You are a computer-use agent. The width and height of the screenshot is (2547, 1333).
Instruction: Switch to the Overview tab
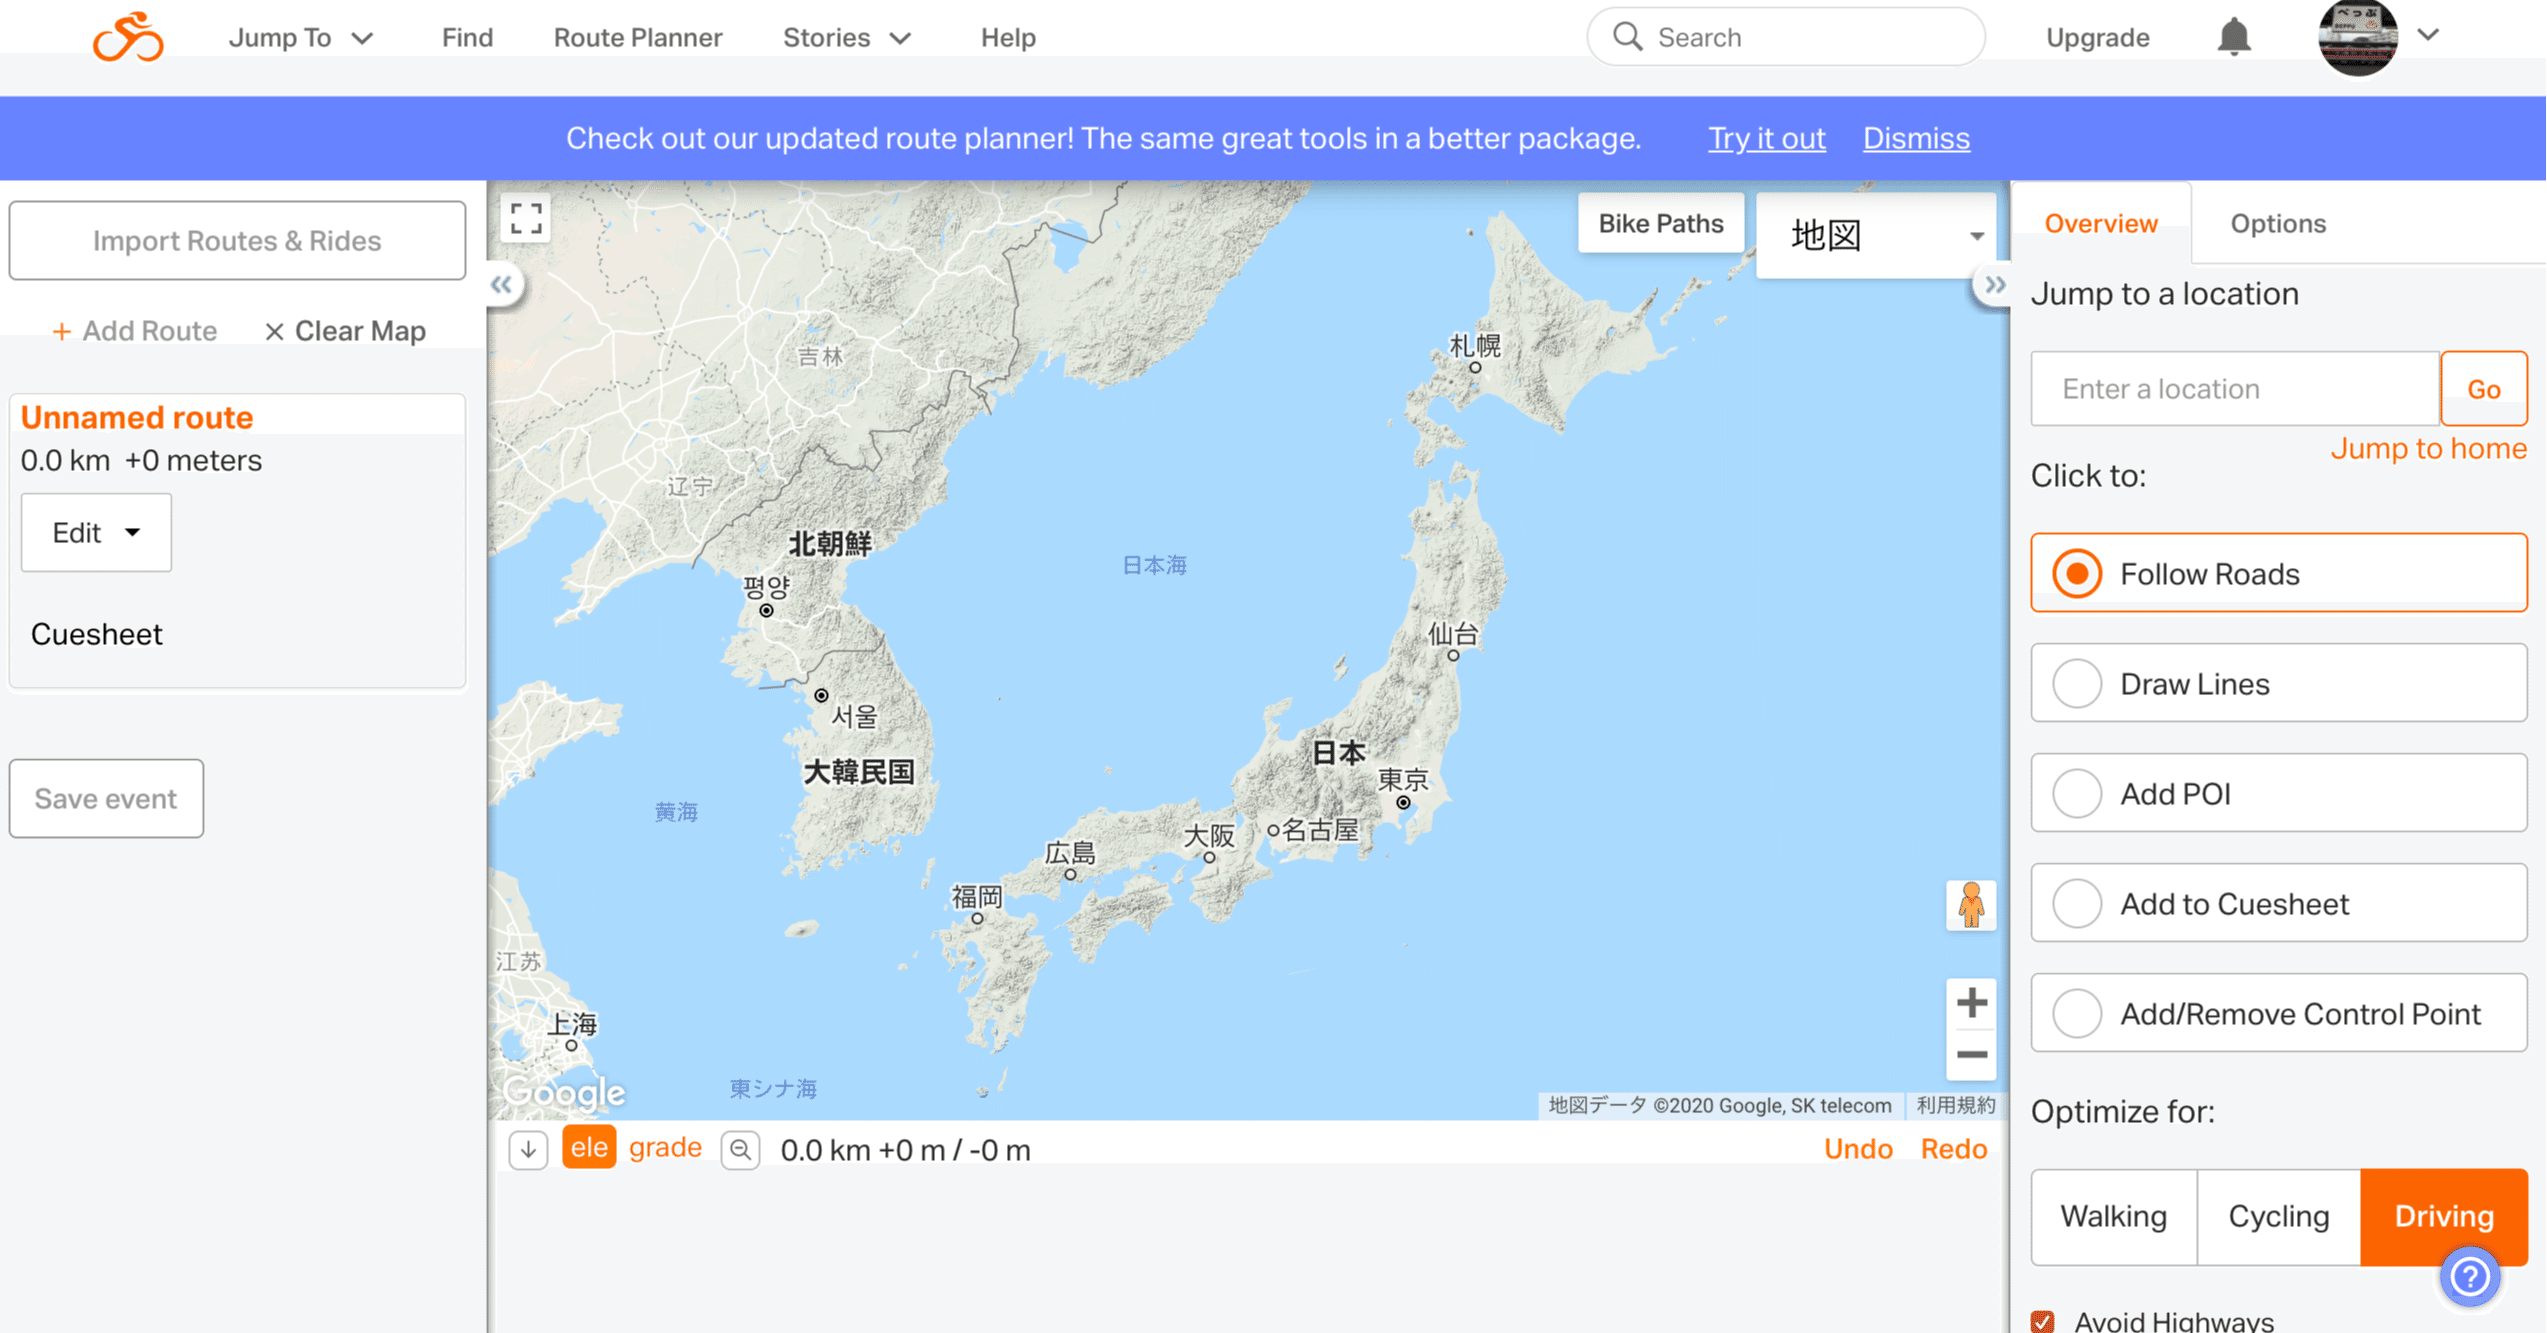pos(2100,223)
